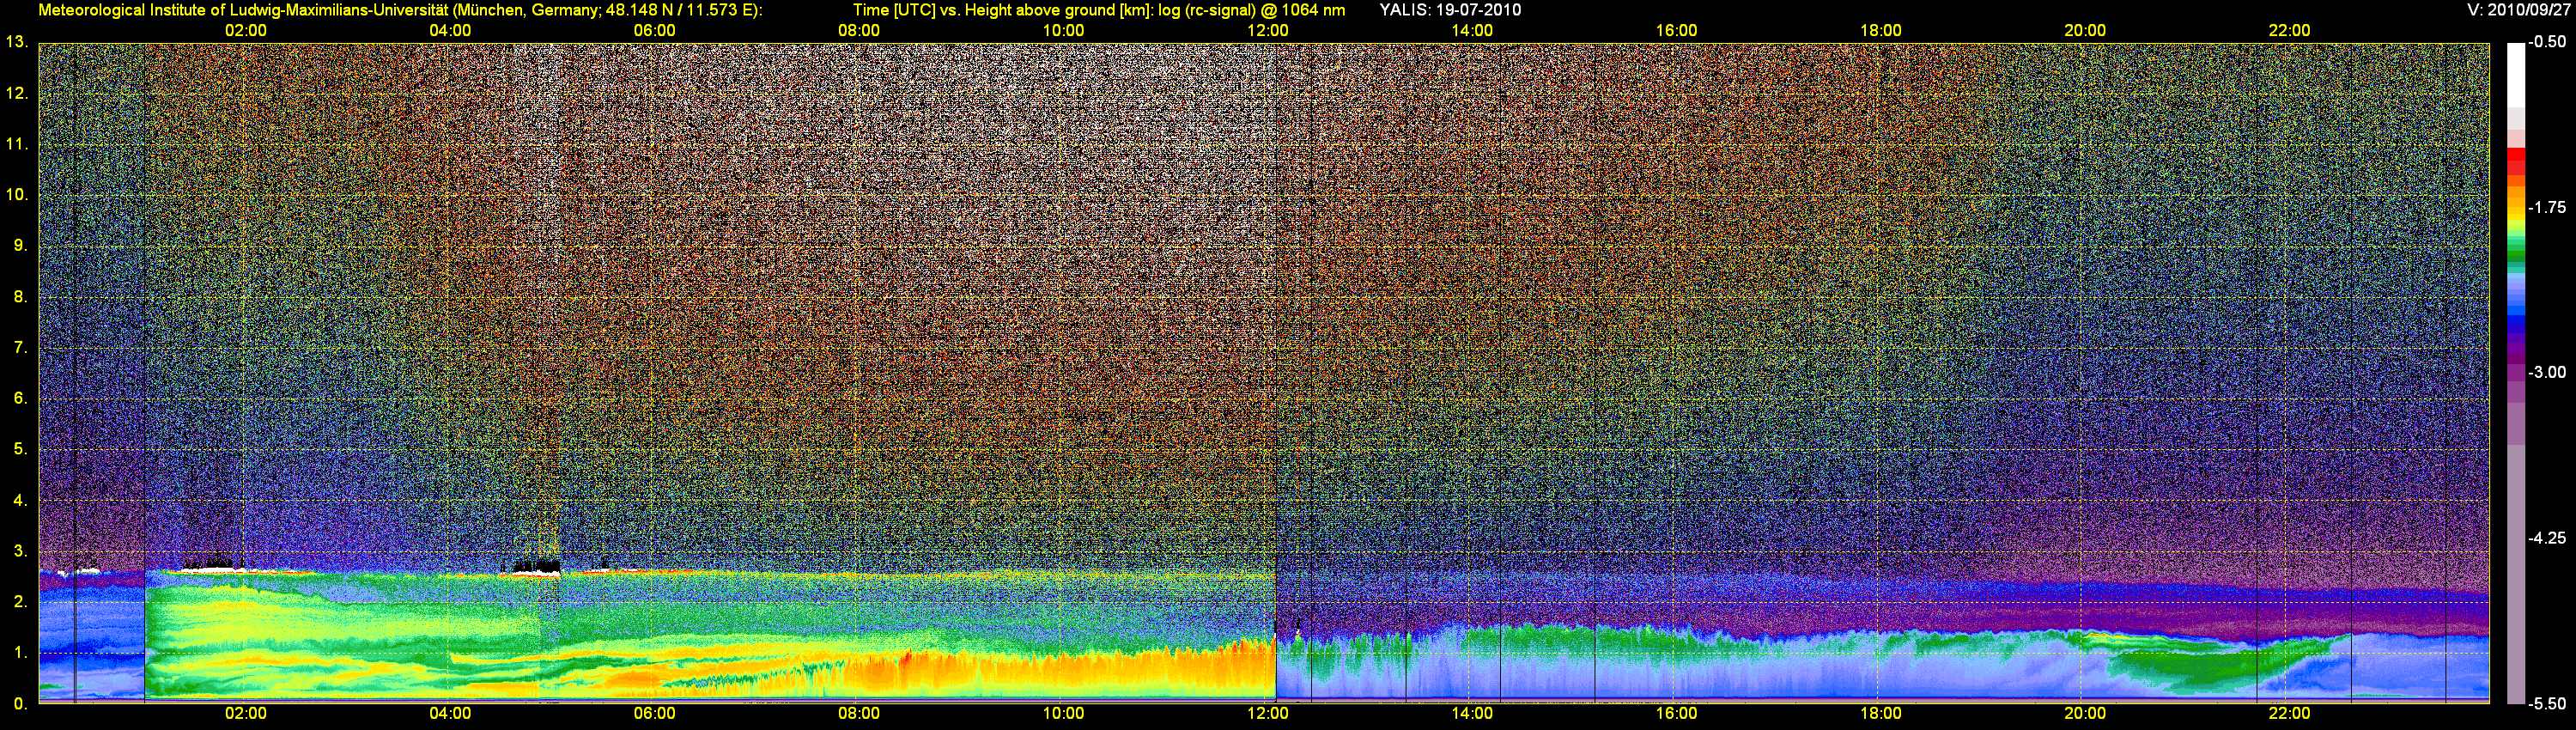This screenshot has width=2576, height=730.
Task: Click the 14:00 label on the top time axis
Action: [1472, 31]
